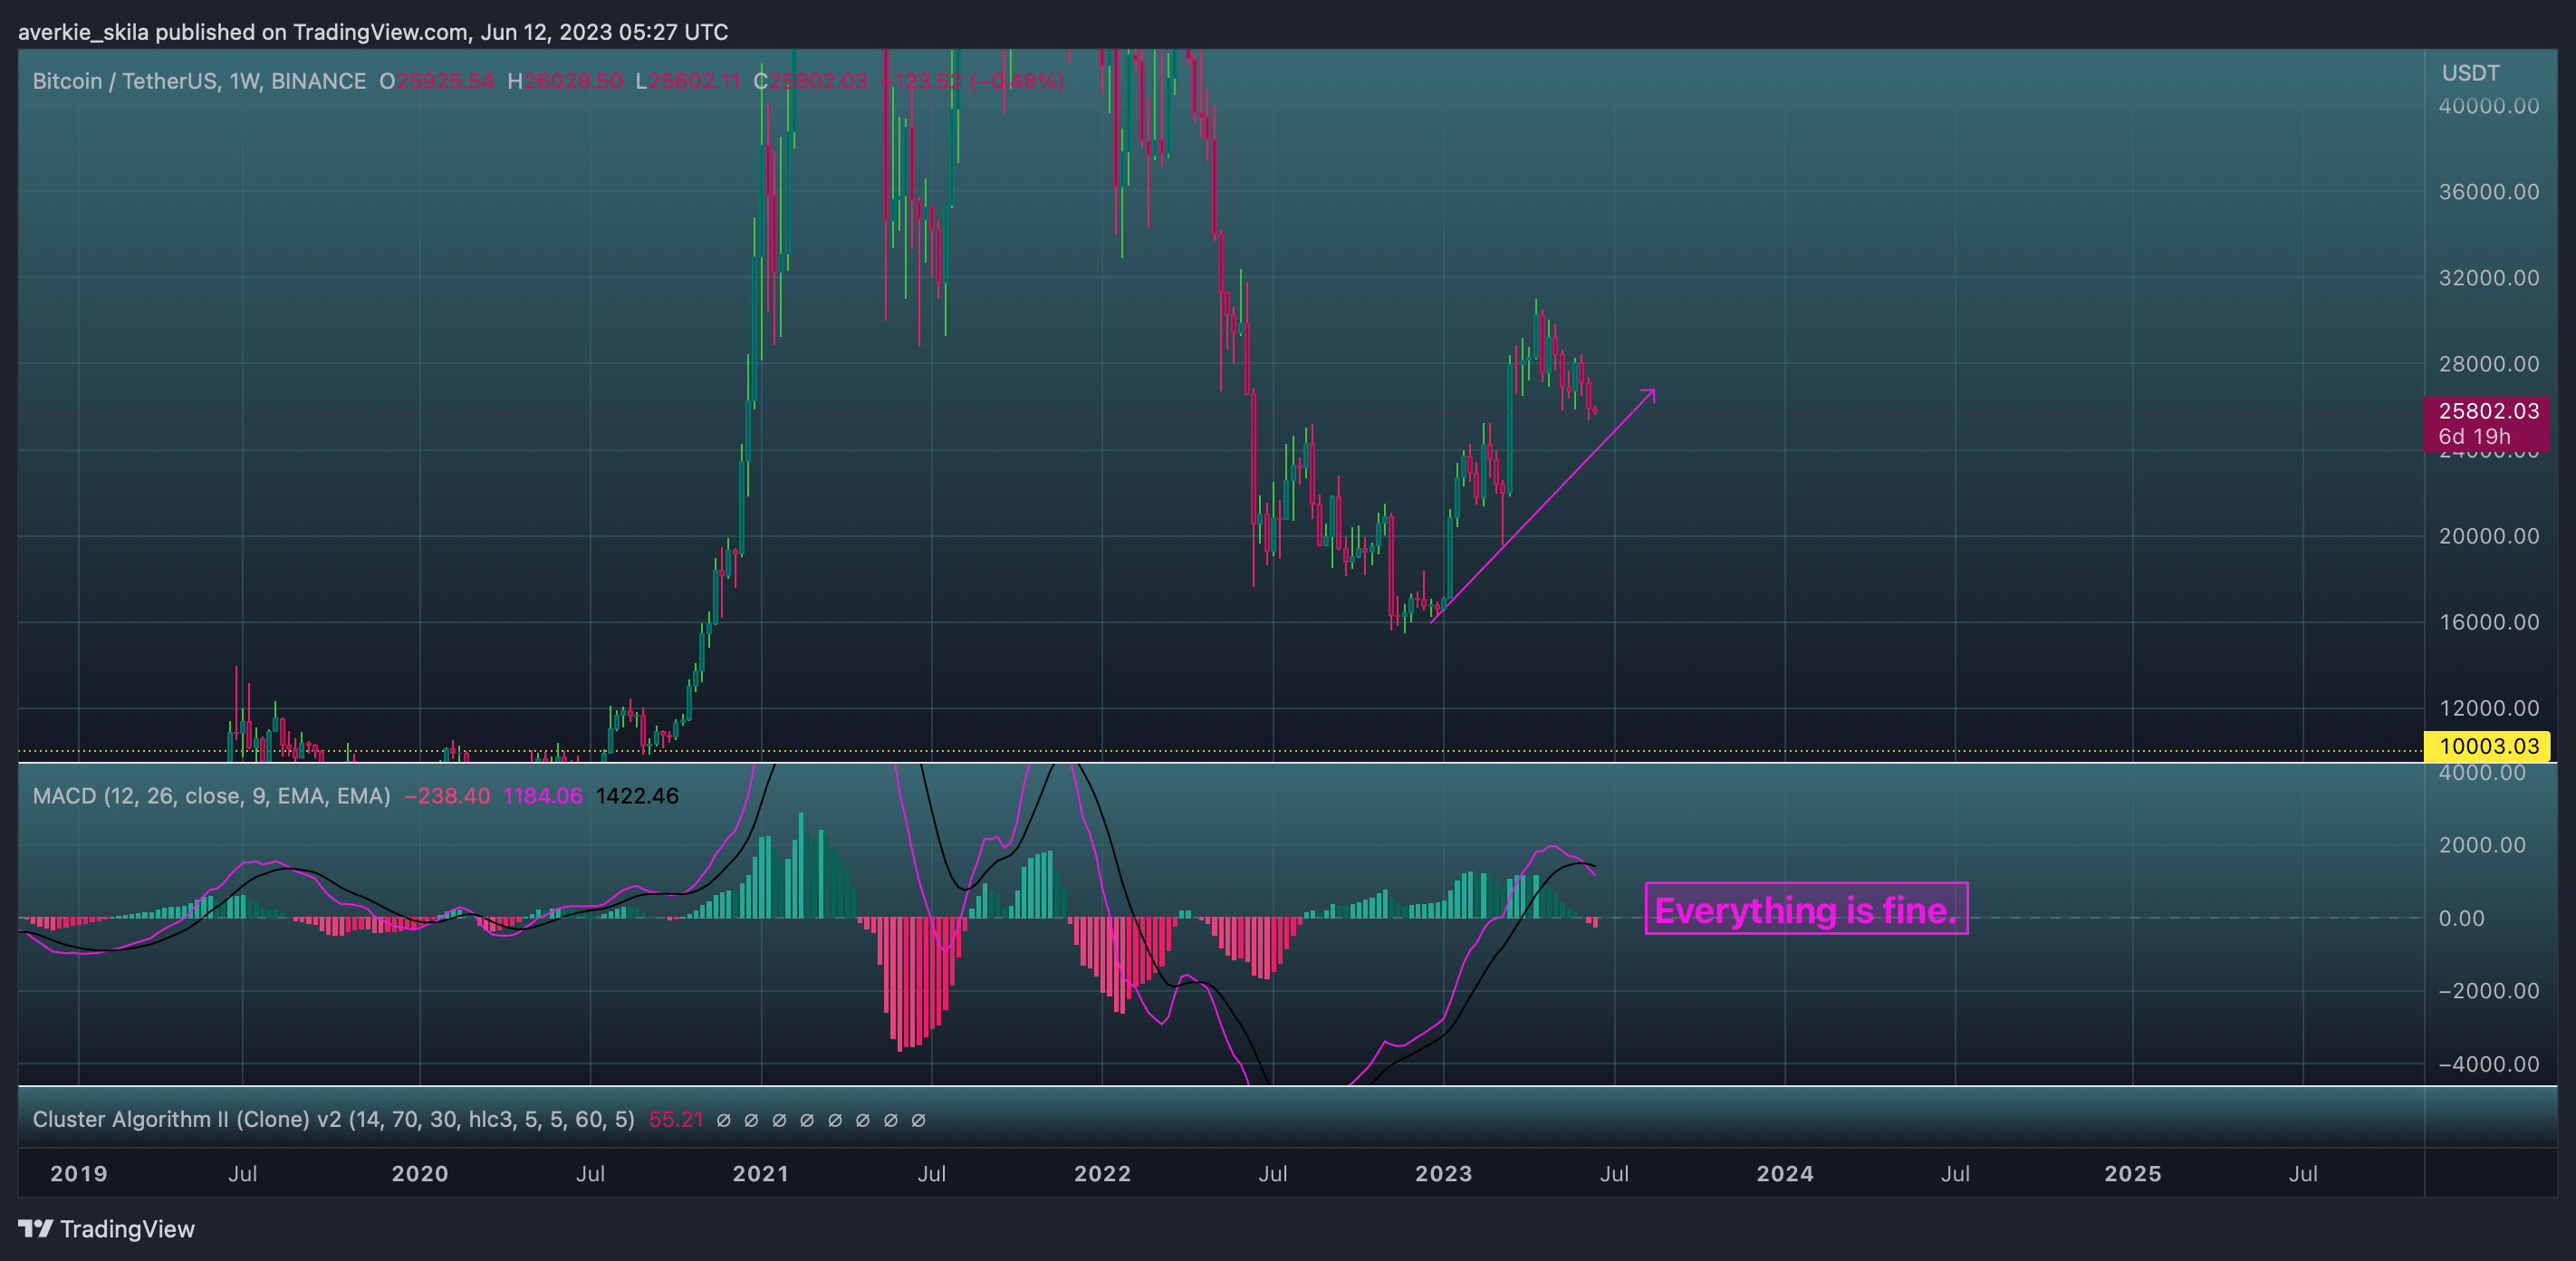Click the current price label 25802.03
2576x1261 pixels.
pos(2488,410)
